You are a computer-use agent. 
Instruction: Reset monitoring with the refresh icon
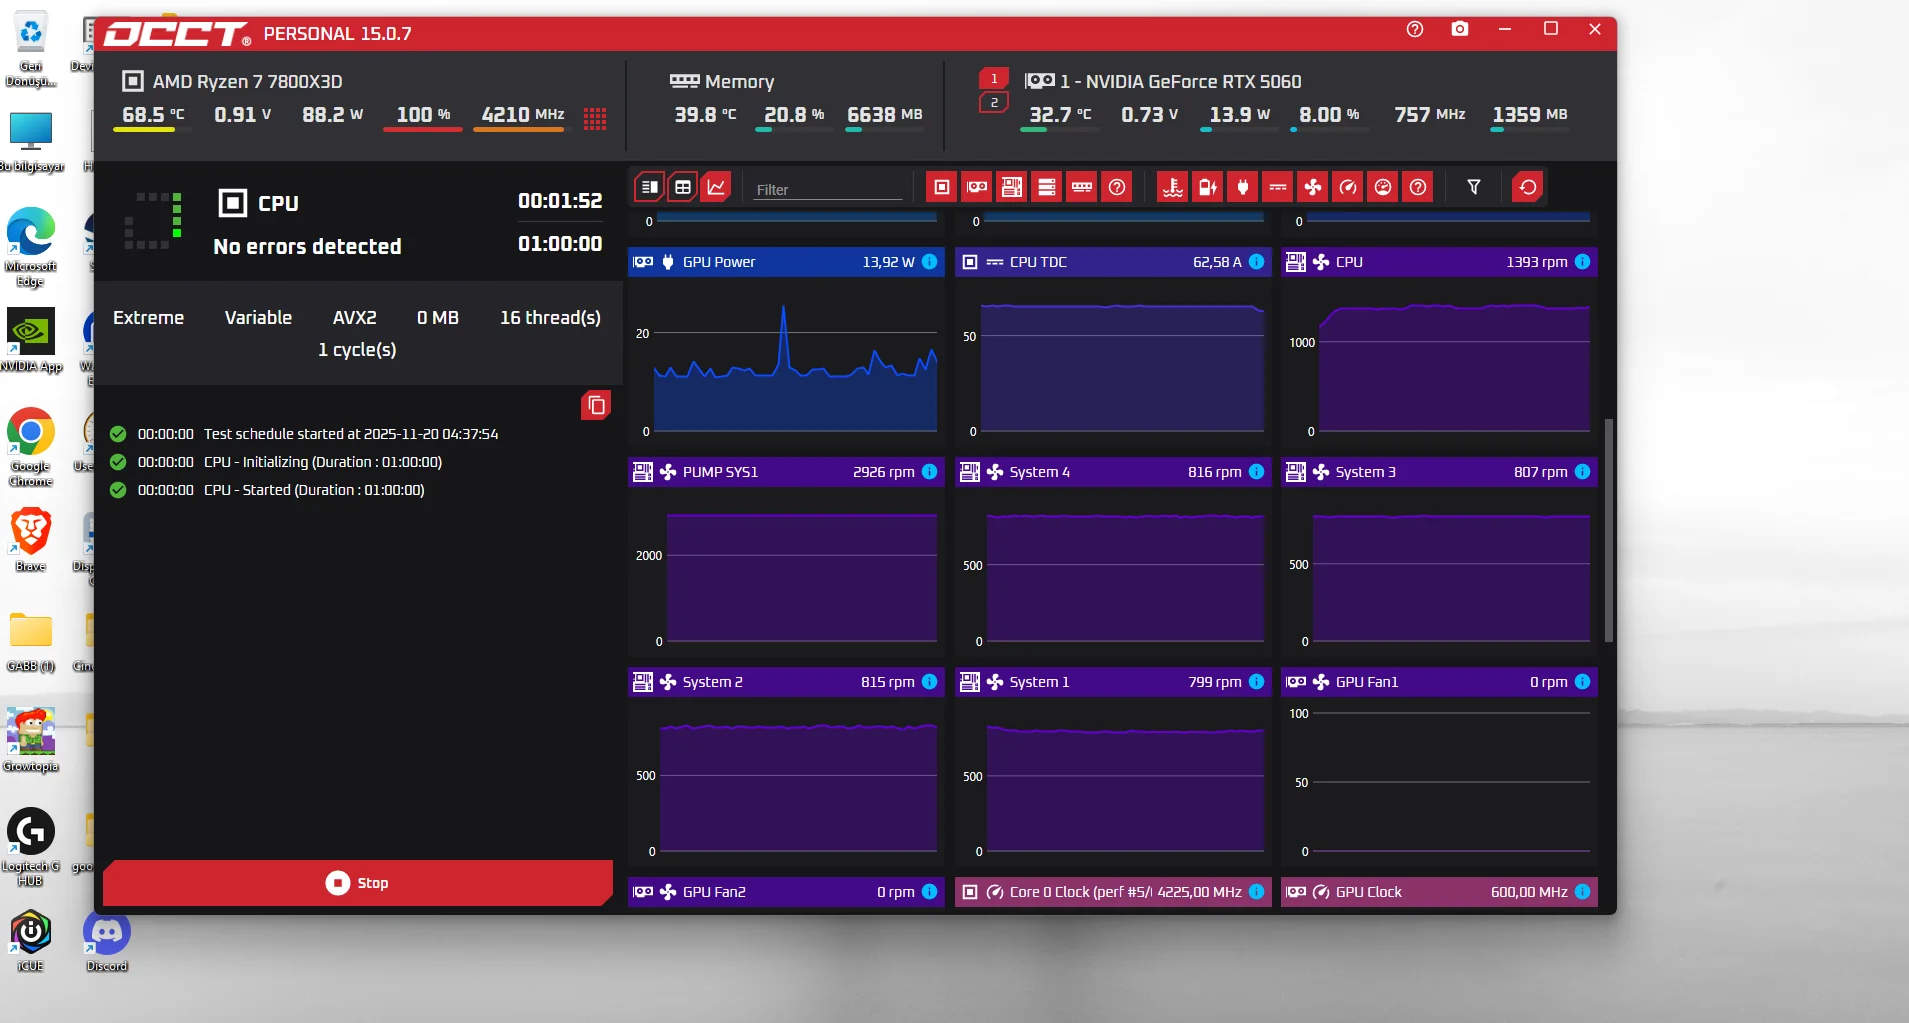[x=1528, y=187]
